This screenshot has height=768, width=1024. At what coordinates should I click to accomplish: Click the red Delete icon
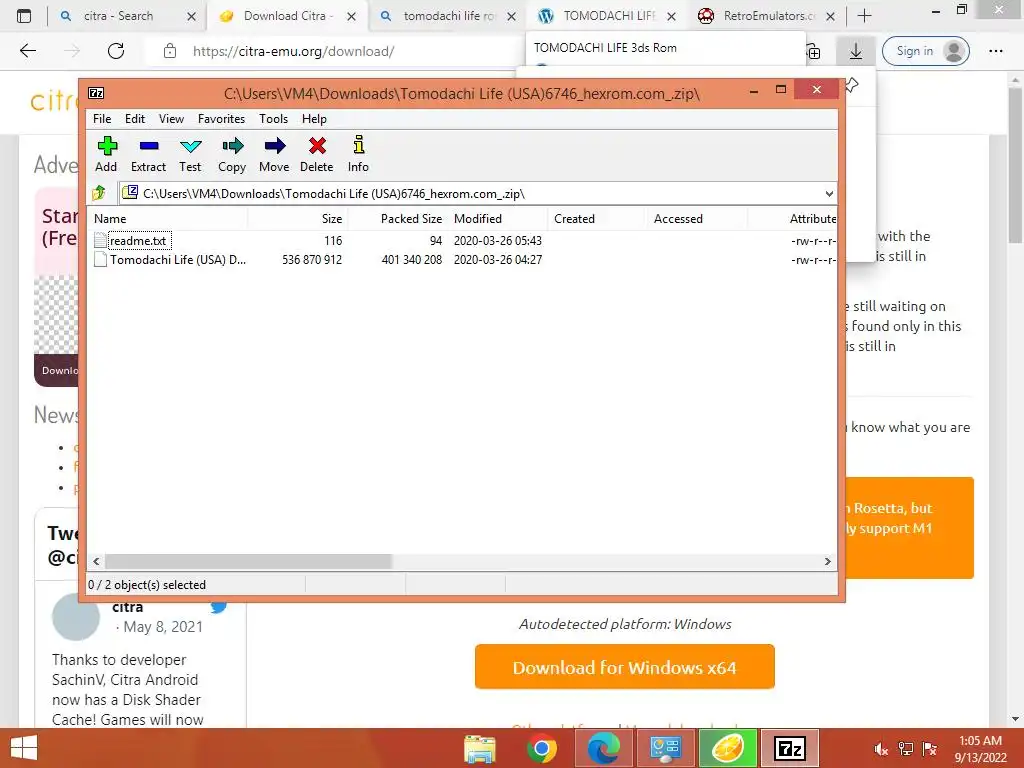(x=317, y=155)
